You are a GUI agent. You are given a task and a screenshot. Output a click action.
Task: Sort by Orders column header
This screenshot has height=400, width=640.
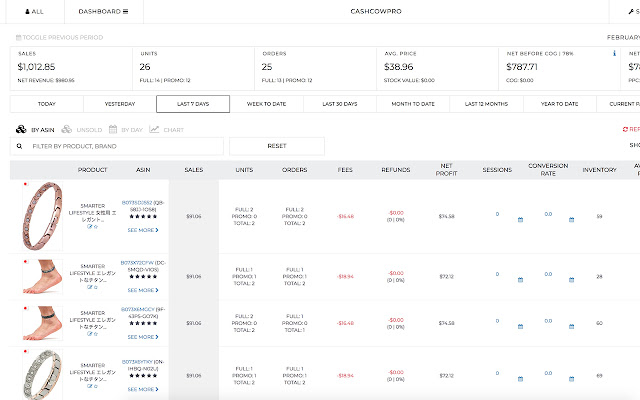click(294, 170)
